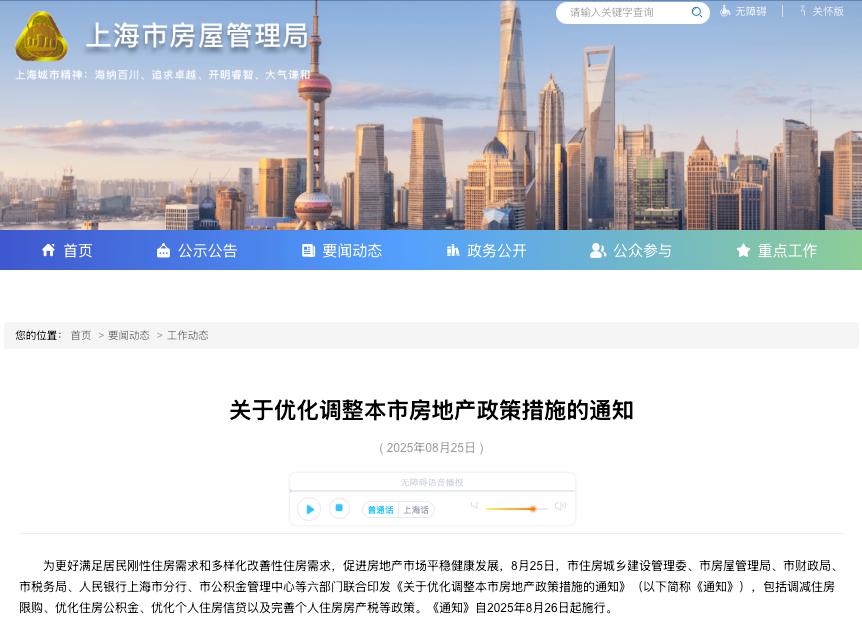Open 无障碍 accessibility mode
862x622 pixels.
click(743, 11)
